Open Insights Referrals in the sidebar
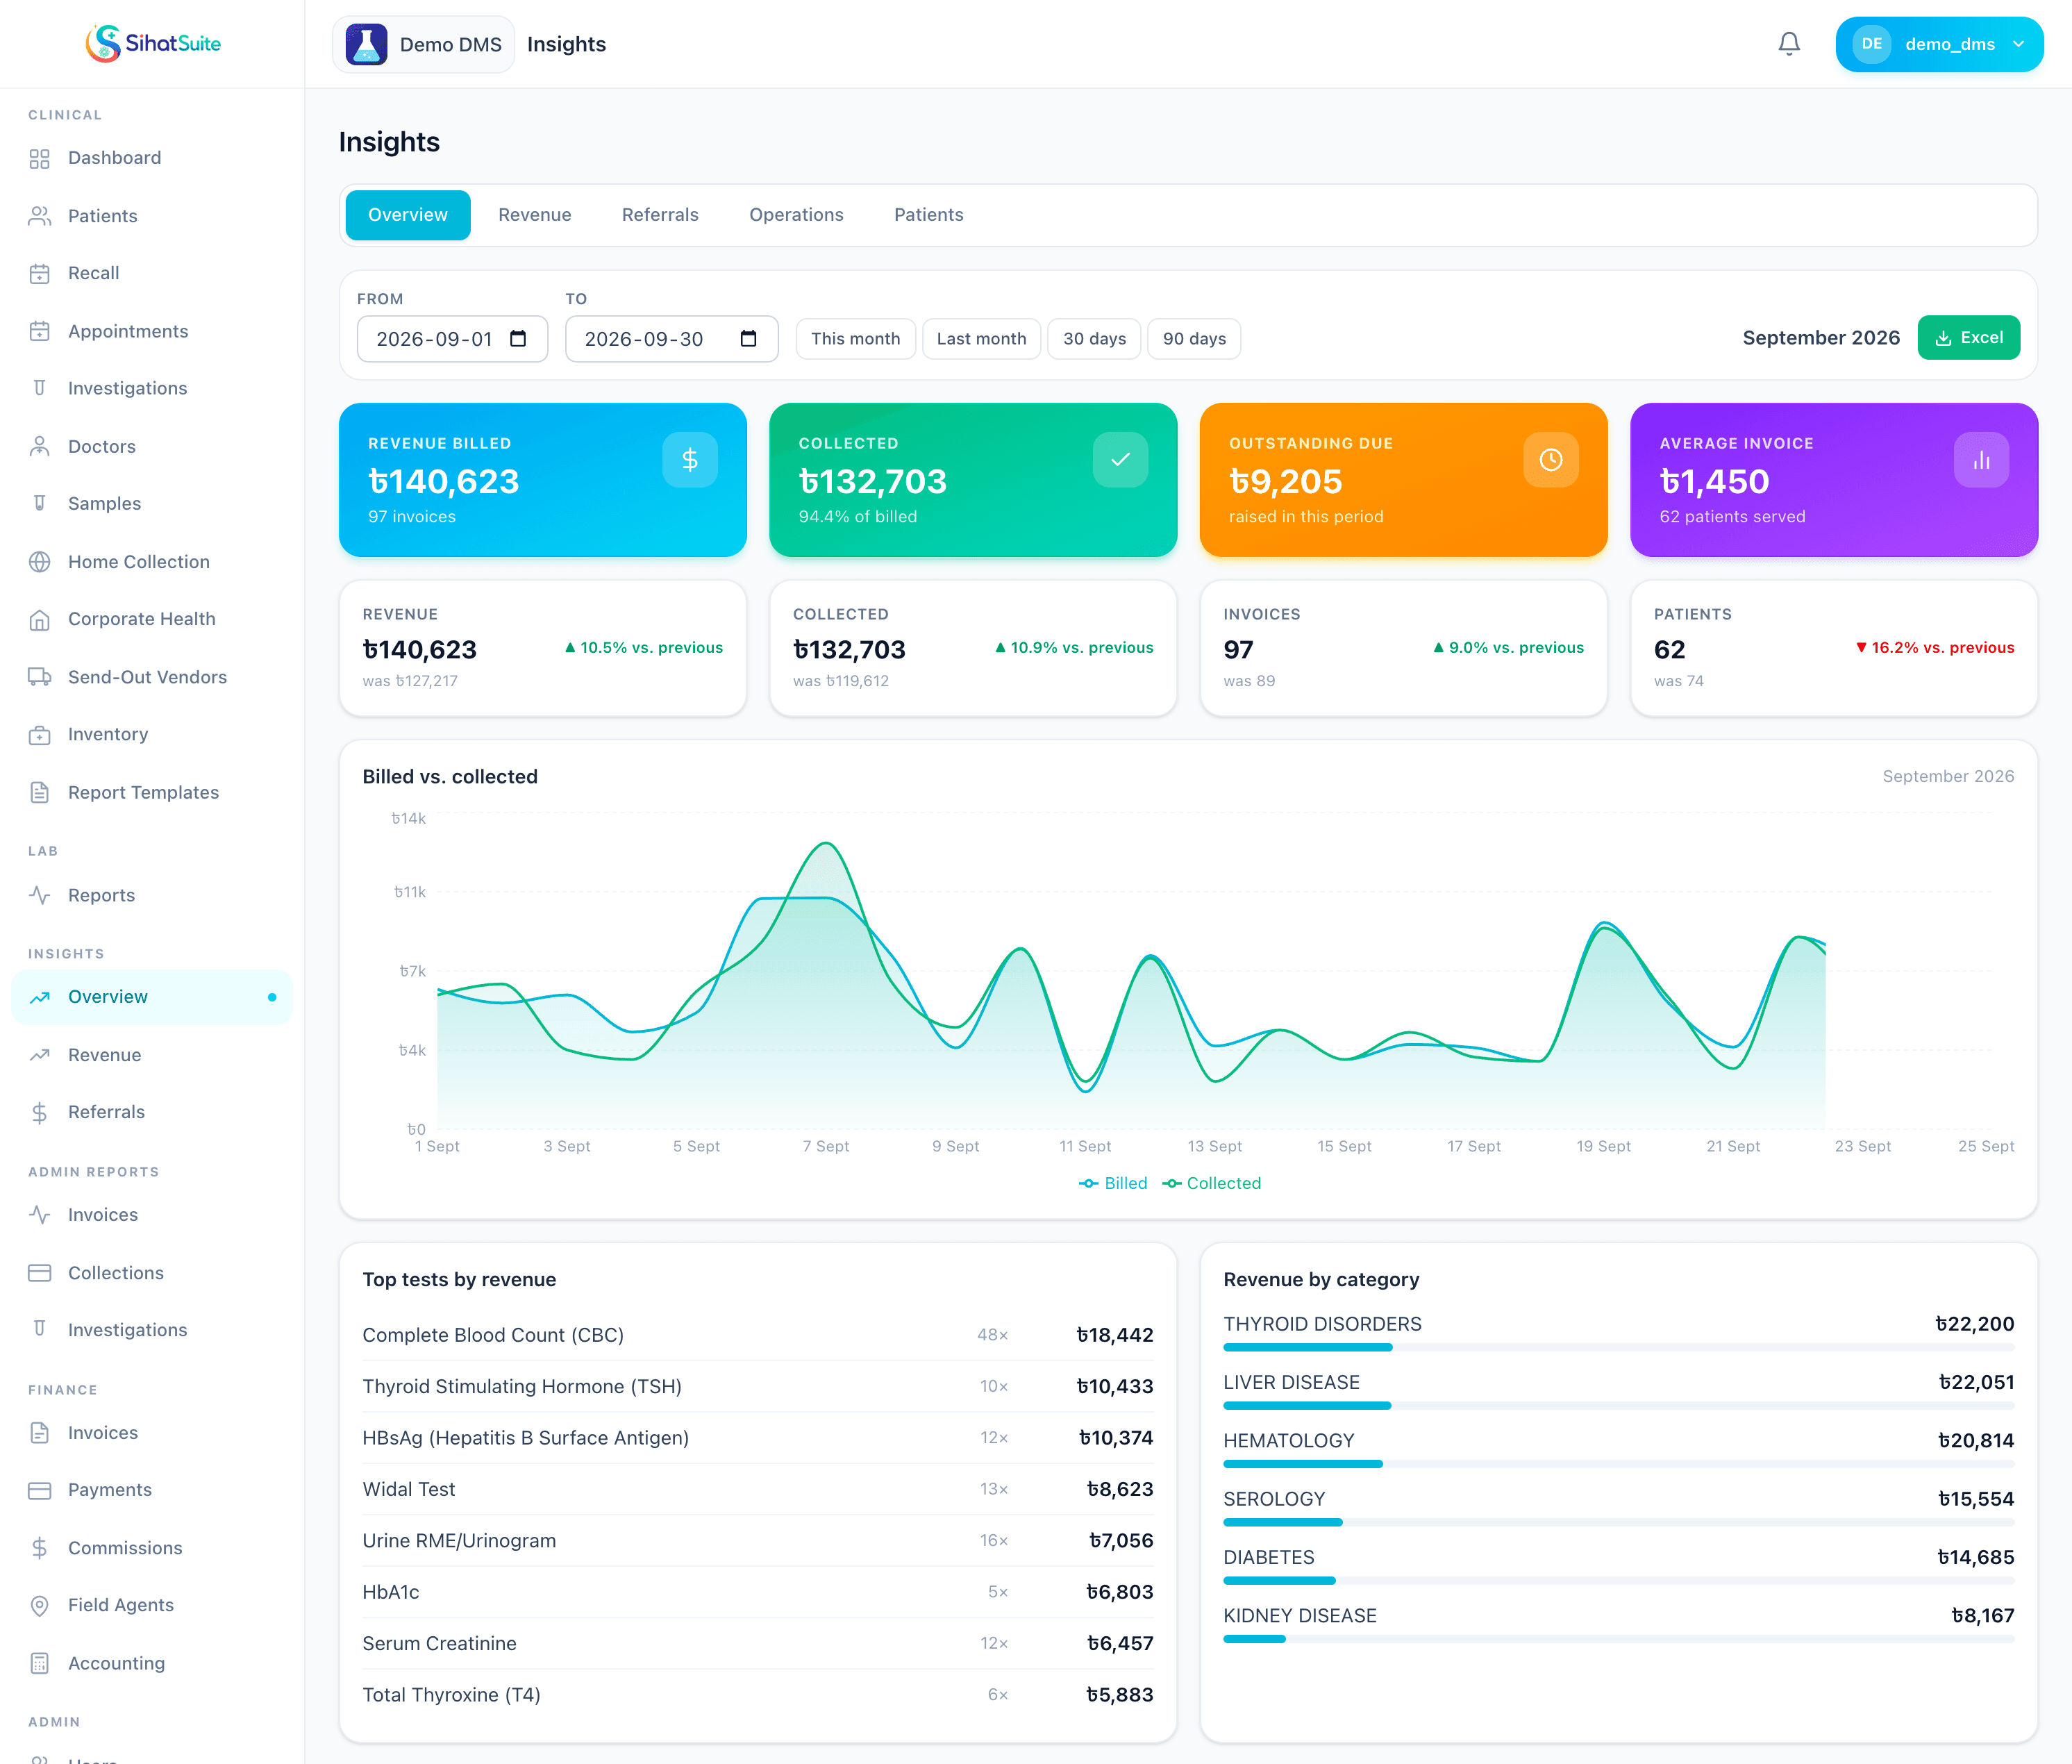 pos(152,1112)
